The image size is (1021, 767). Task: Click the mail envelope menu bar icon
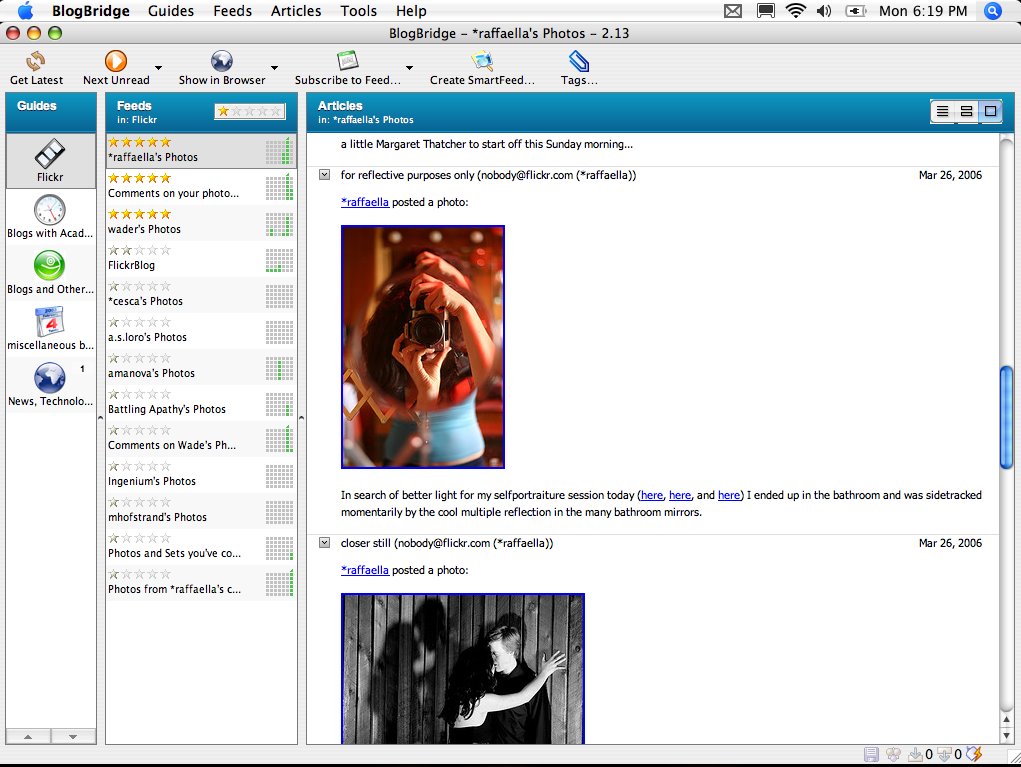coord(733,11)
